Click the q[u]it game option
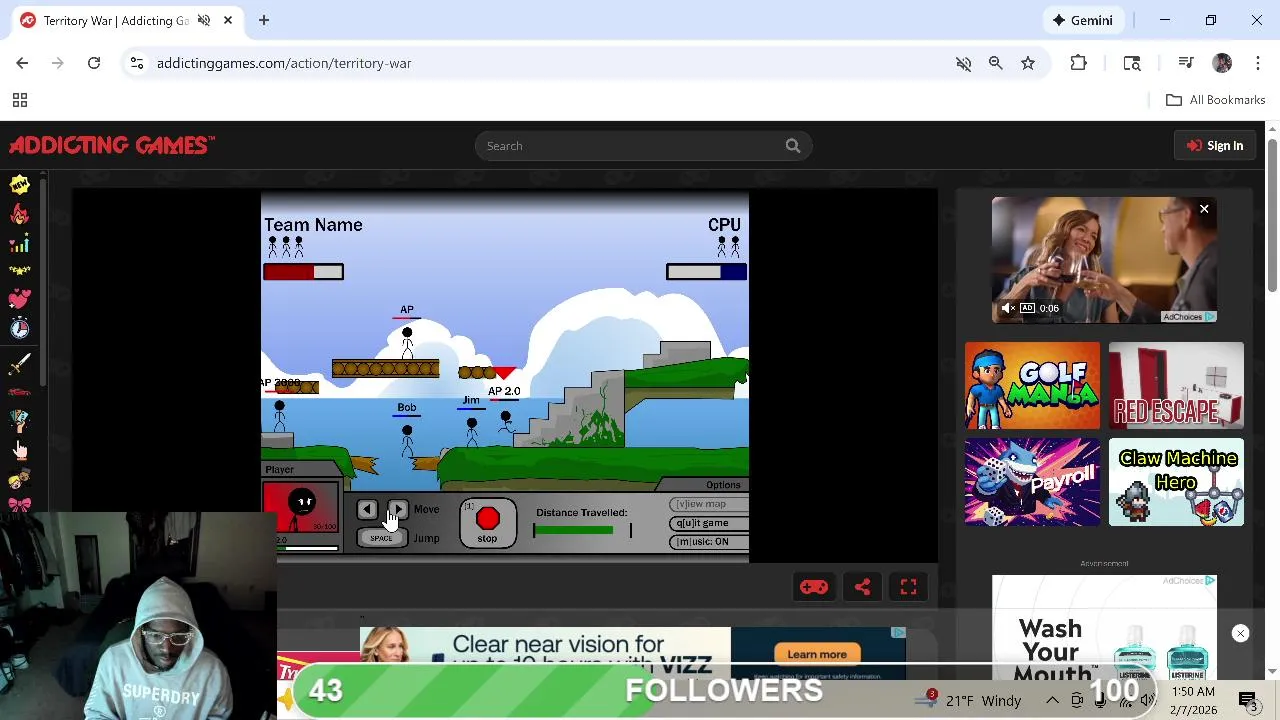 [711, 523]
